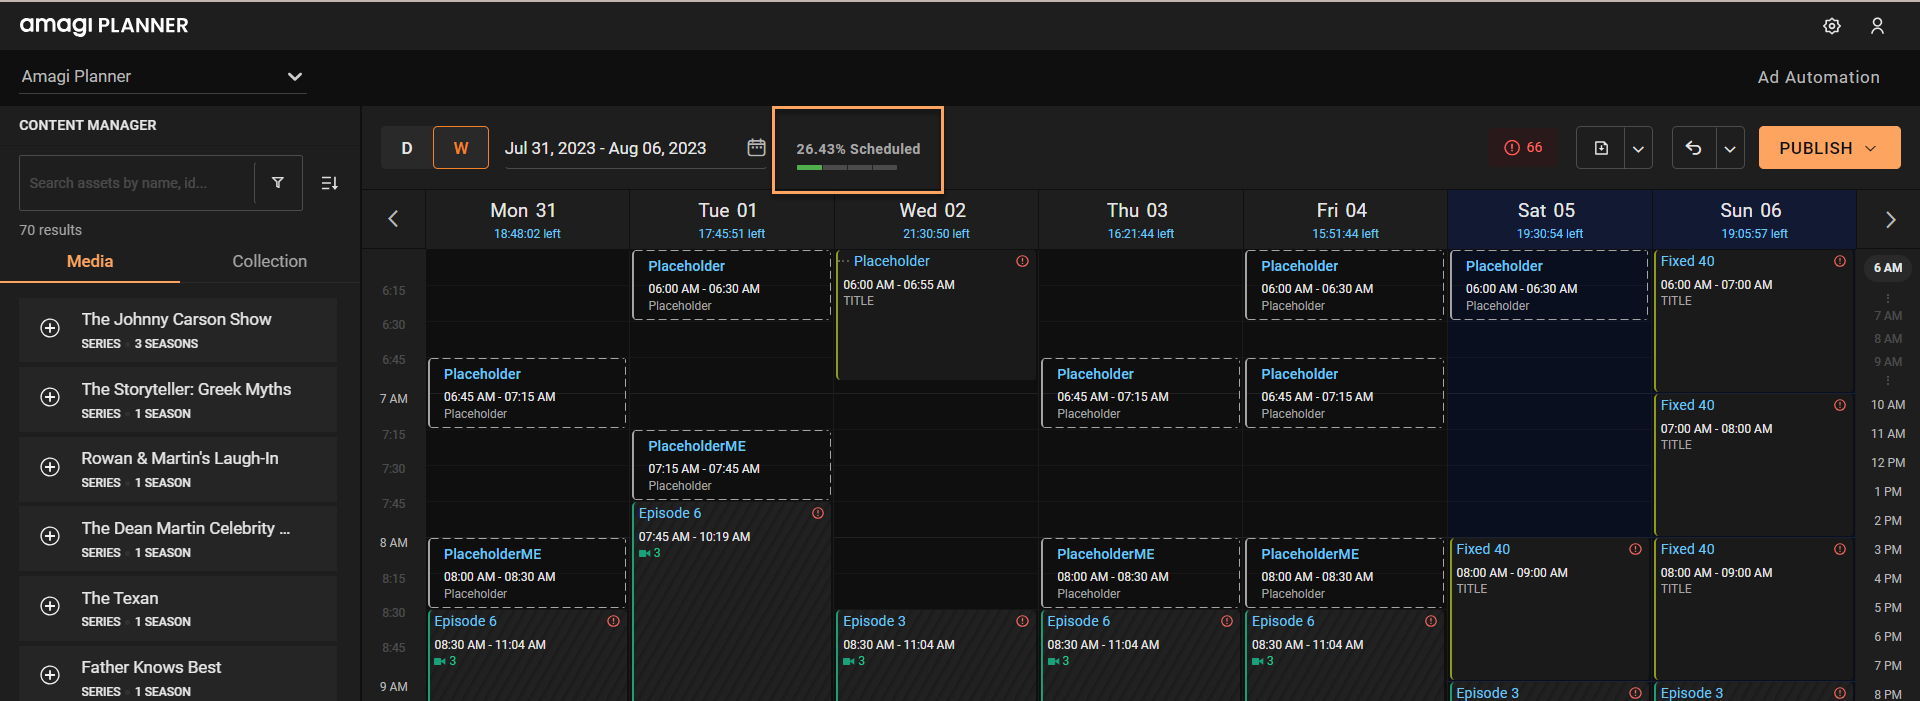
Task: Select the Thu 03 day header
Action: pyautogui.click(x=1140, y=220)
